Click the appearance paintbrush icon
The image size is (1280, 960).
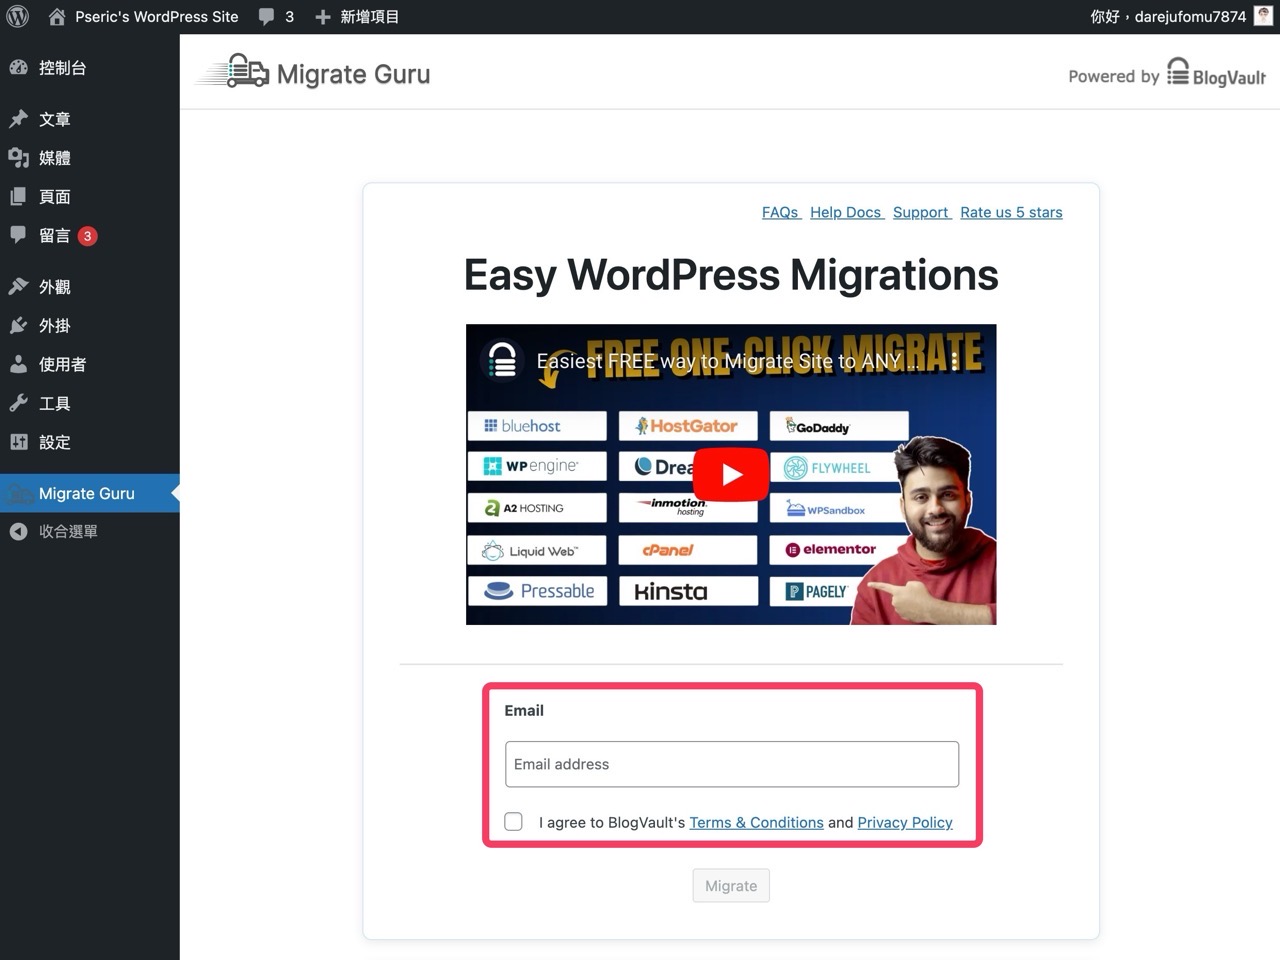[19, 287]
